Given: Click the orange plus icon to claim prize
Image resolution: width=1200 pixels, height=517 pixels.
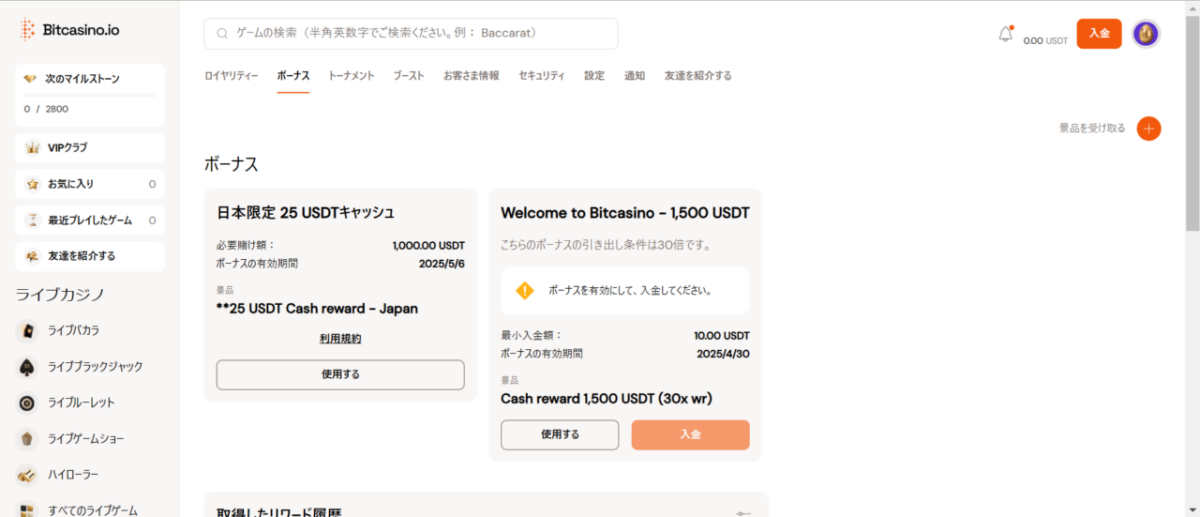Looking at the screenshot, I should [1149, 128].
